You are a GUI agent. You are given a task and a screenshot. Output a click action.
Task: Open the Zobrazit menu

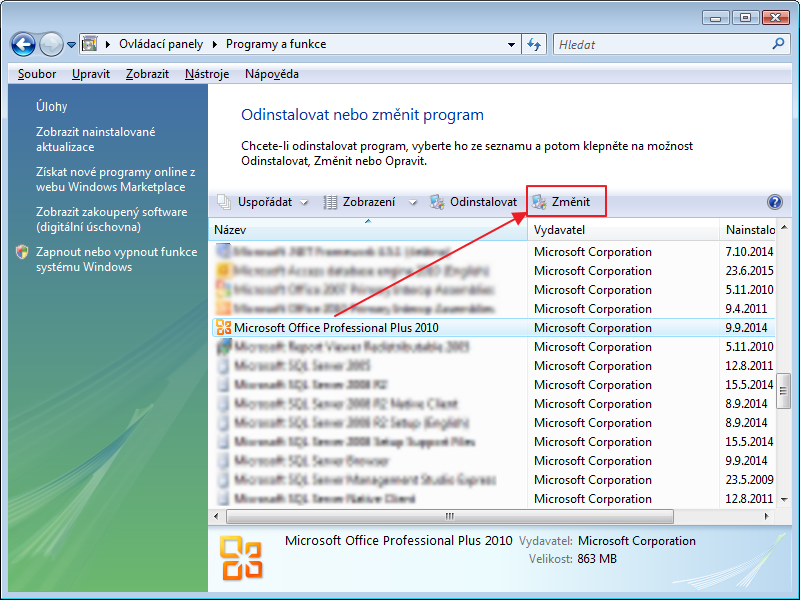click(x=147, y=74)
